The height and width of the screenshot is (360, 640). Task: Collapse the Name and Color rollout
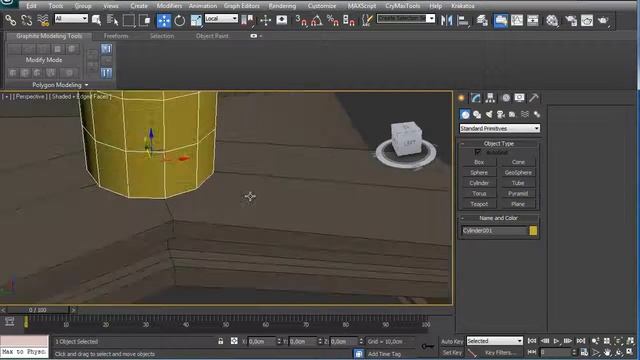(499, 218)
